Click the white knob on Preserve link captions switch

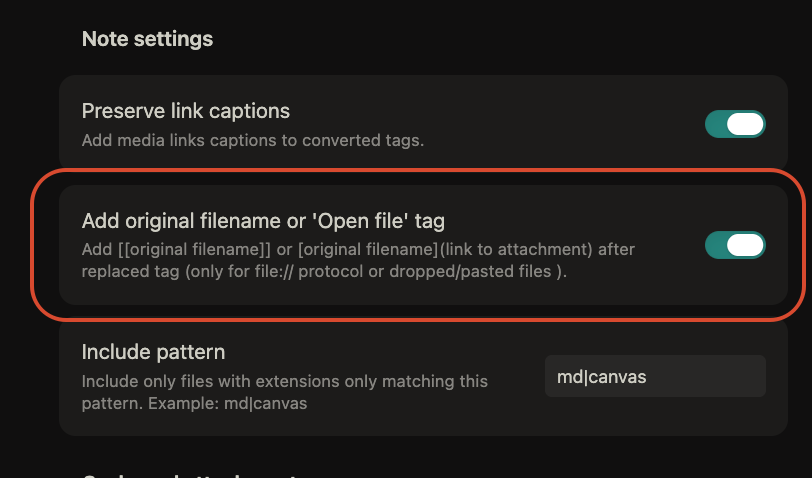tap(746, 124)
